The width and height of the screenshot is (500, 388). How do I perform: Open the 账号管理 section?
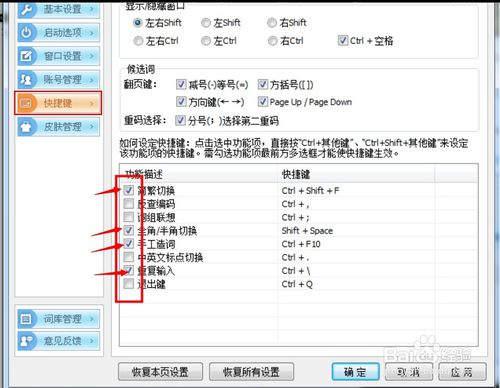click(x=59, y=79)
